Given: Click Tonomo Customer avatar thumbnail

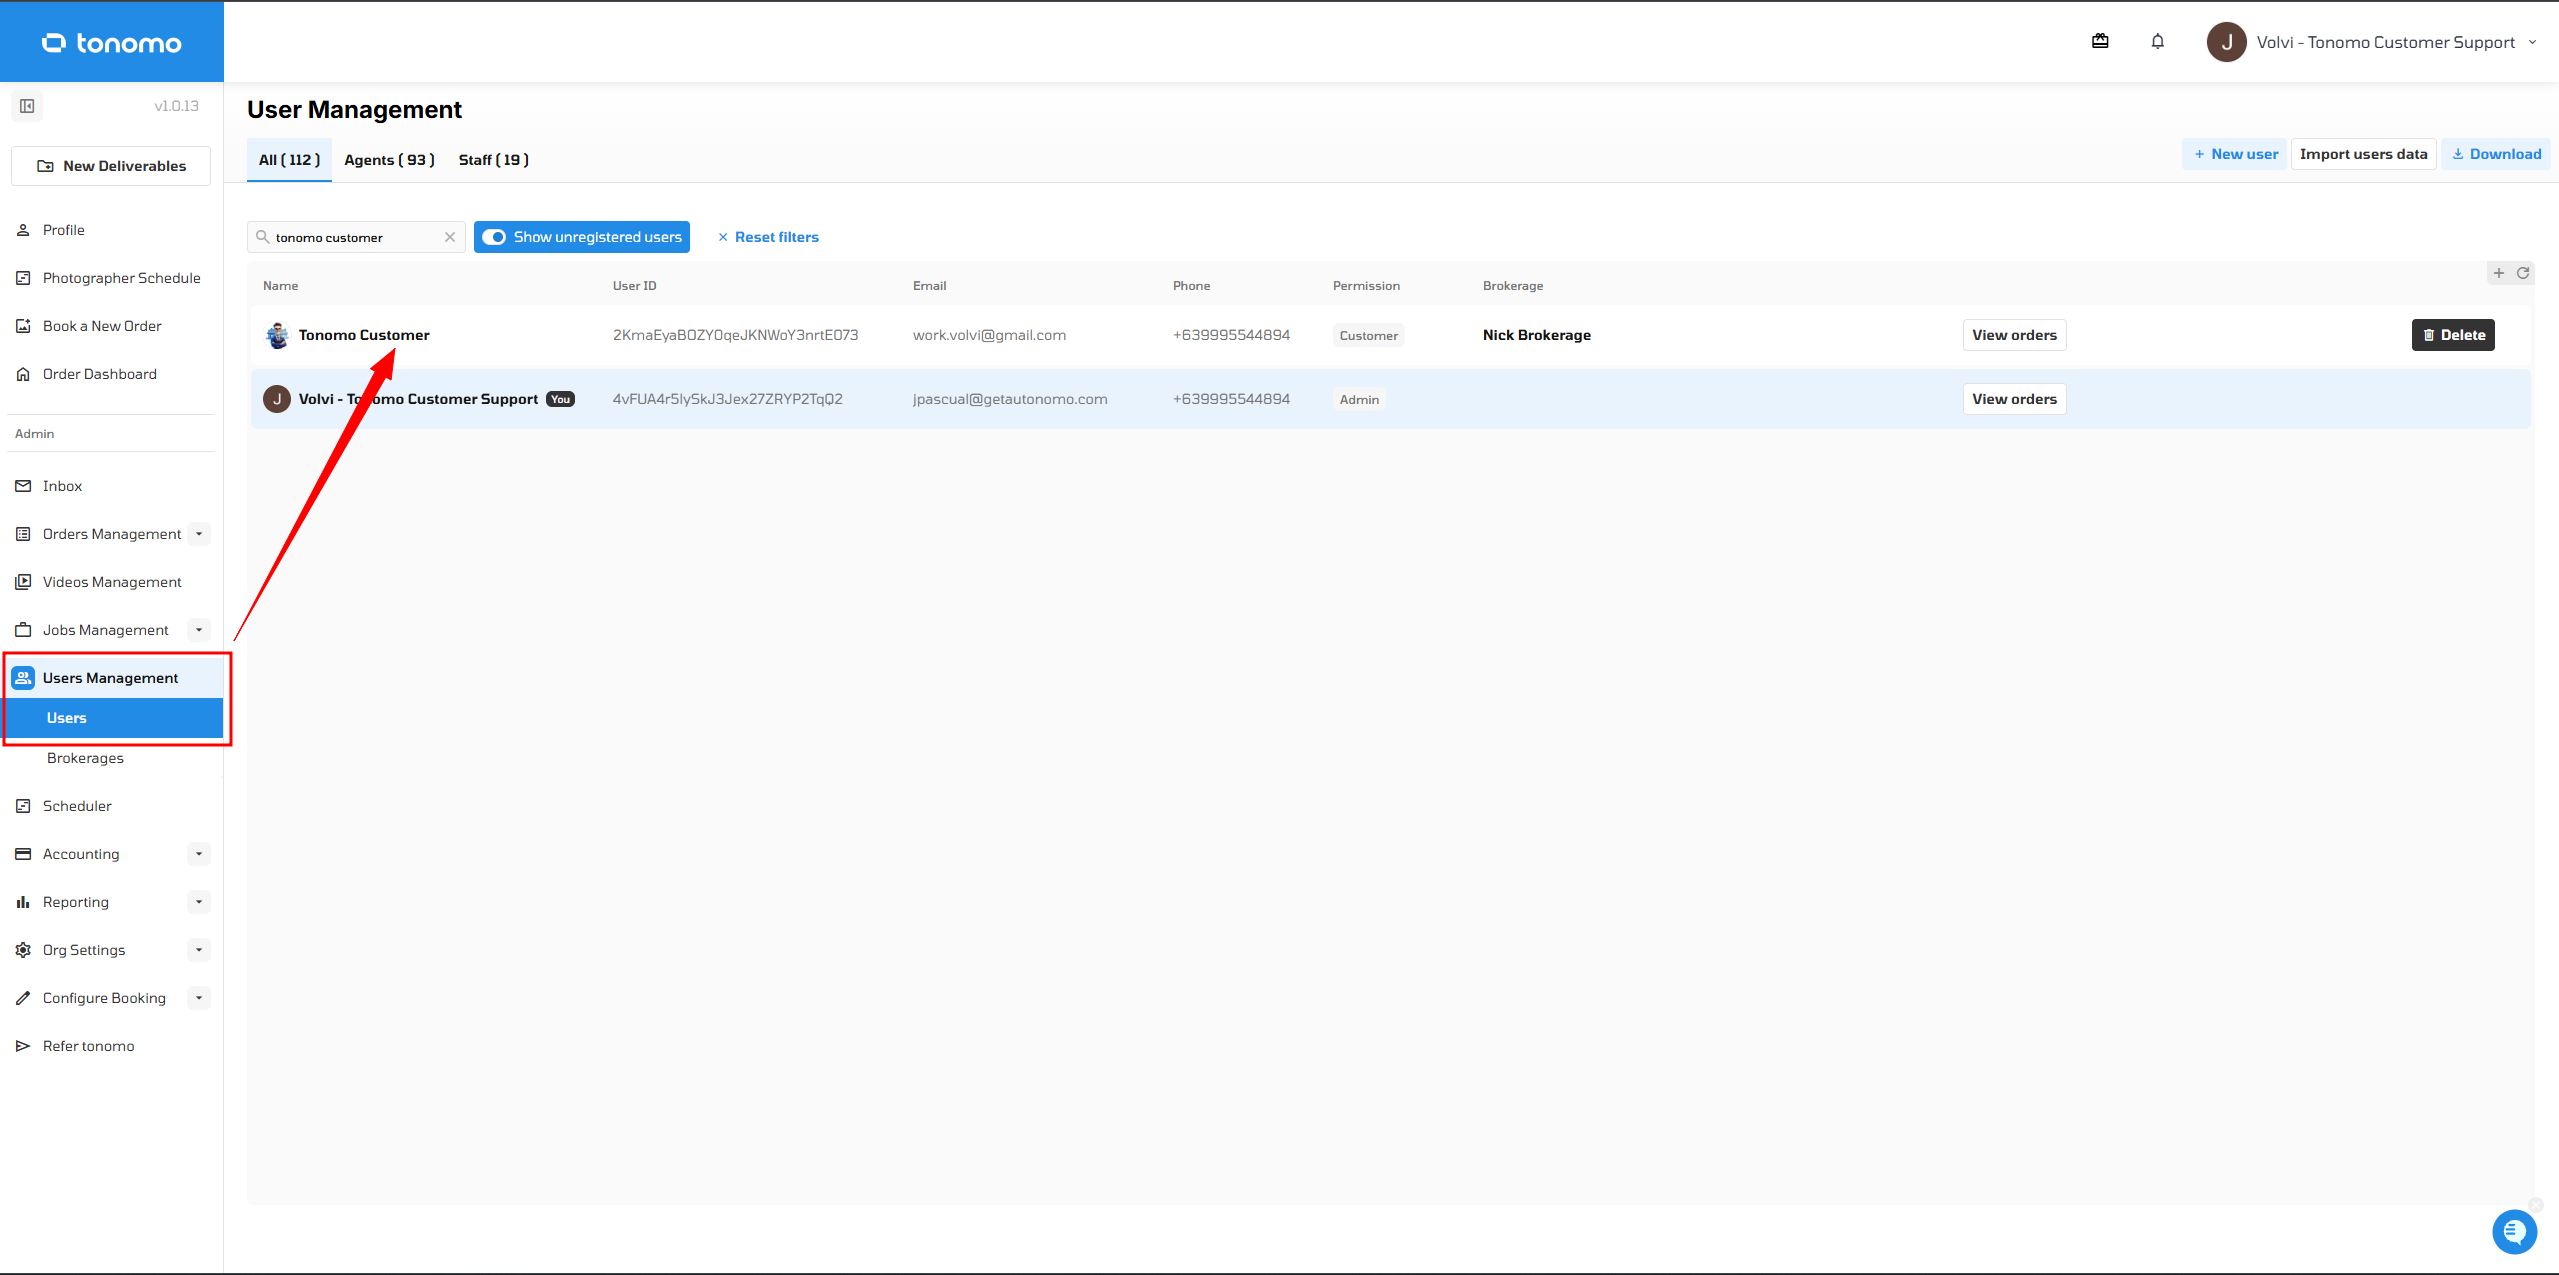Looking at the screenshot, I should (277, 335).
